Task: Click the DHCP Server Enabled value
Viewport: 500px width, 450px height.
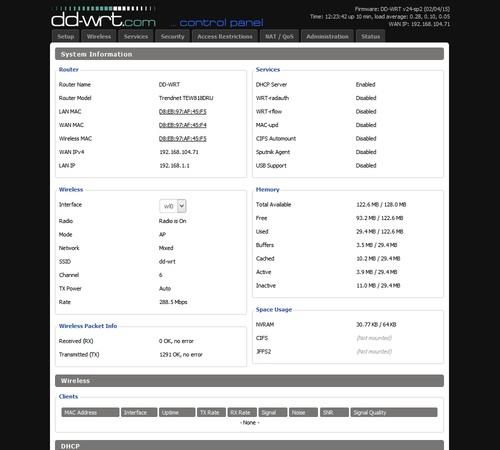Action: 365,85
